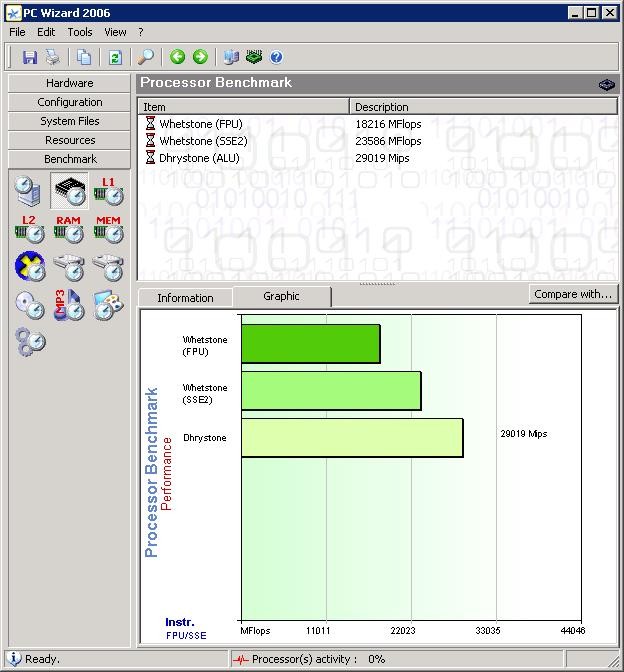Select the CD/DVD disc benchmark icon
Image resolution: width=624 pixels, height=672 pixels.
point(30,305)
